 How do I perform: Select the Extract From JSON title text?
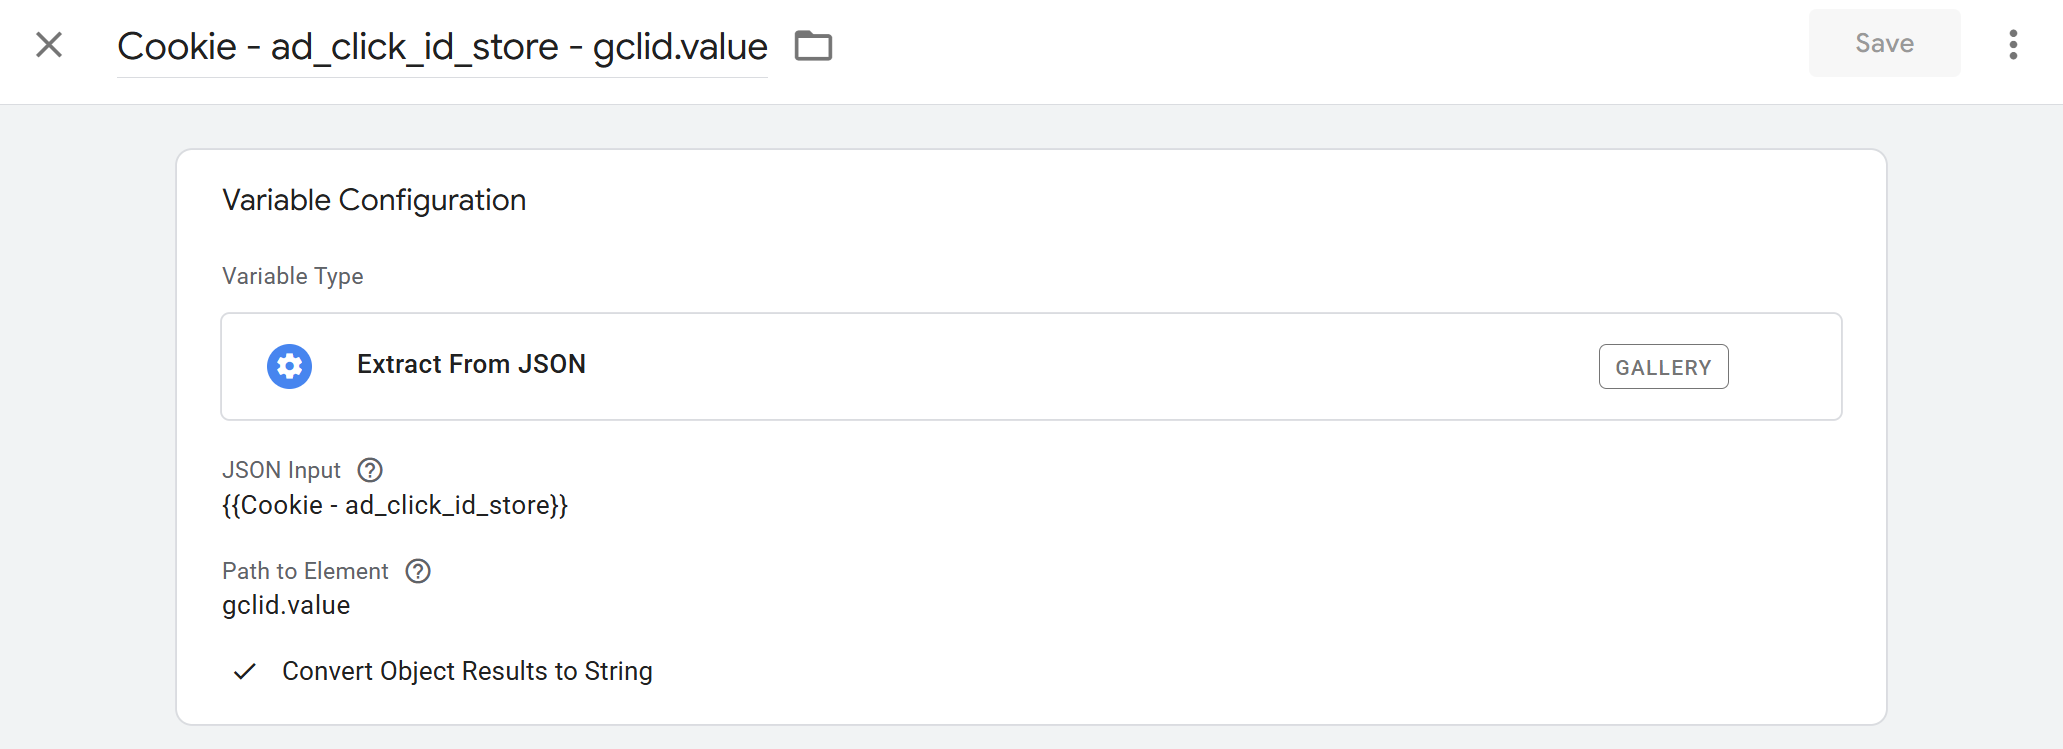pyautogui.click(x=471, y=364)
